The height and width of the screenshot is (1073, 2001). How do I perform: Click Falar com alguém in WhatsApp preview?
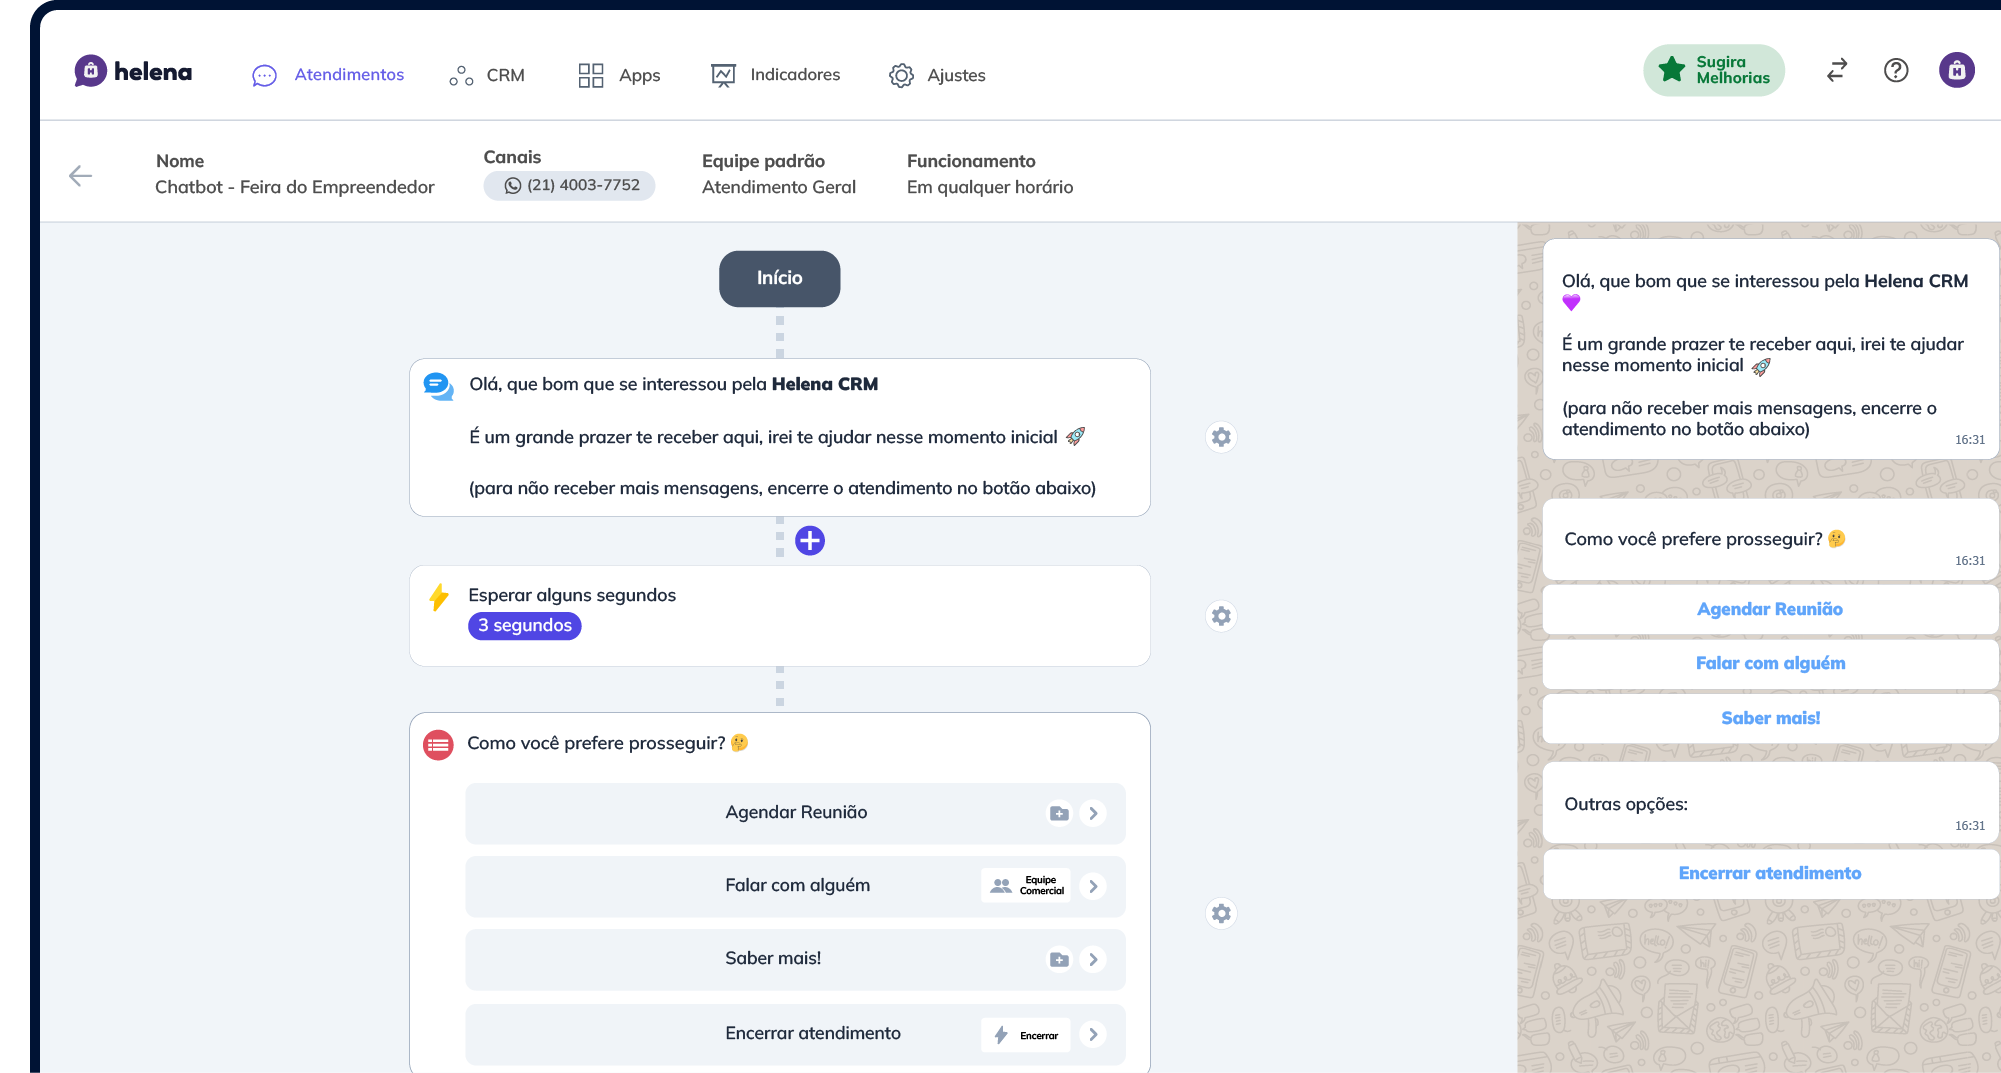[1770, 663]
